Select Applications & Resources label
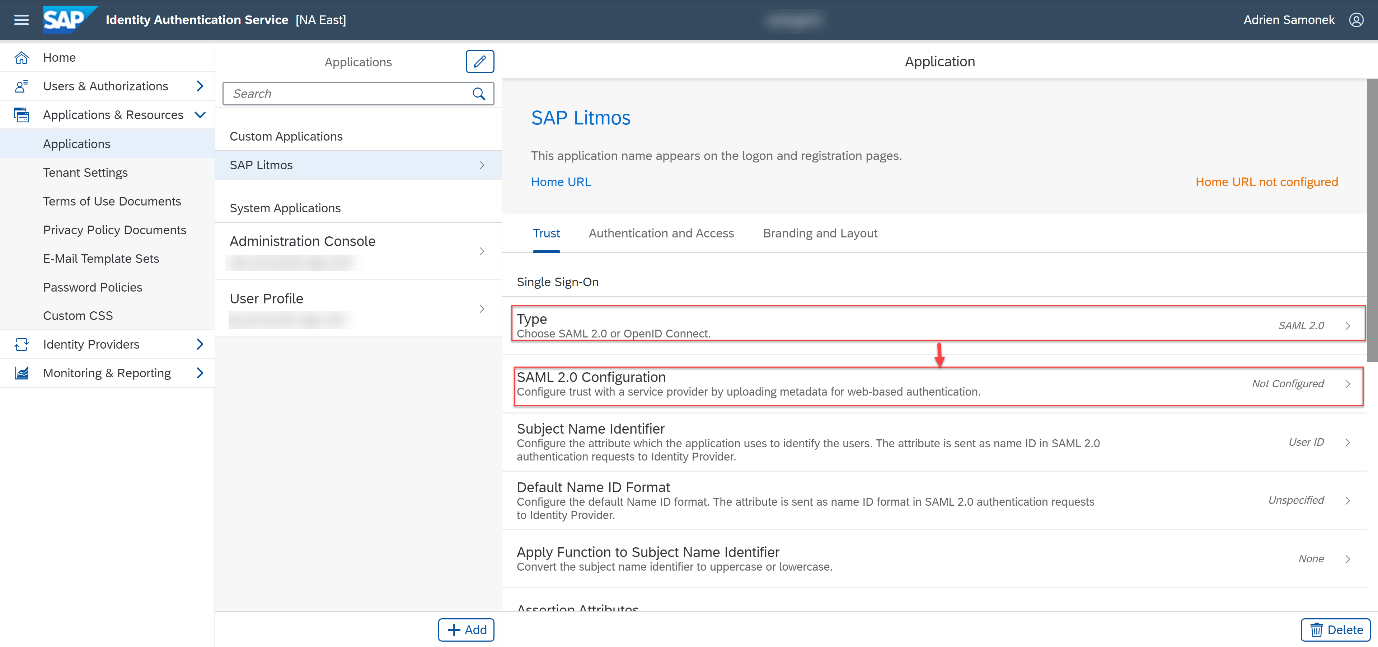1378x647 pixels. tap(113, 115)
